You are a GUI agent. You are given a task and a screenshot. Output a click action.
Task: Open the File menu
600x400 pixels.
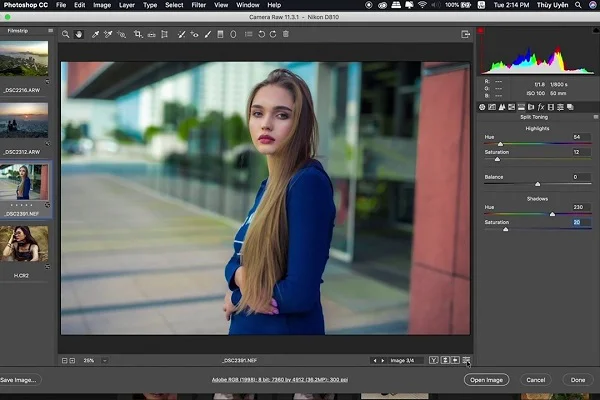tap(61, 5)
